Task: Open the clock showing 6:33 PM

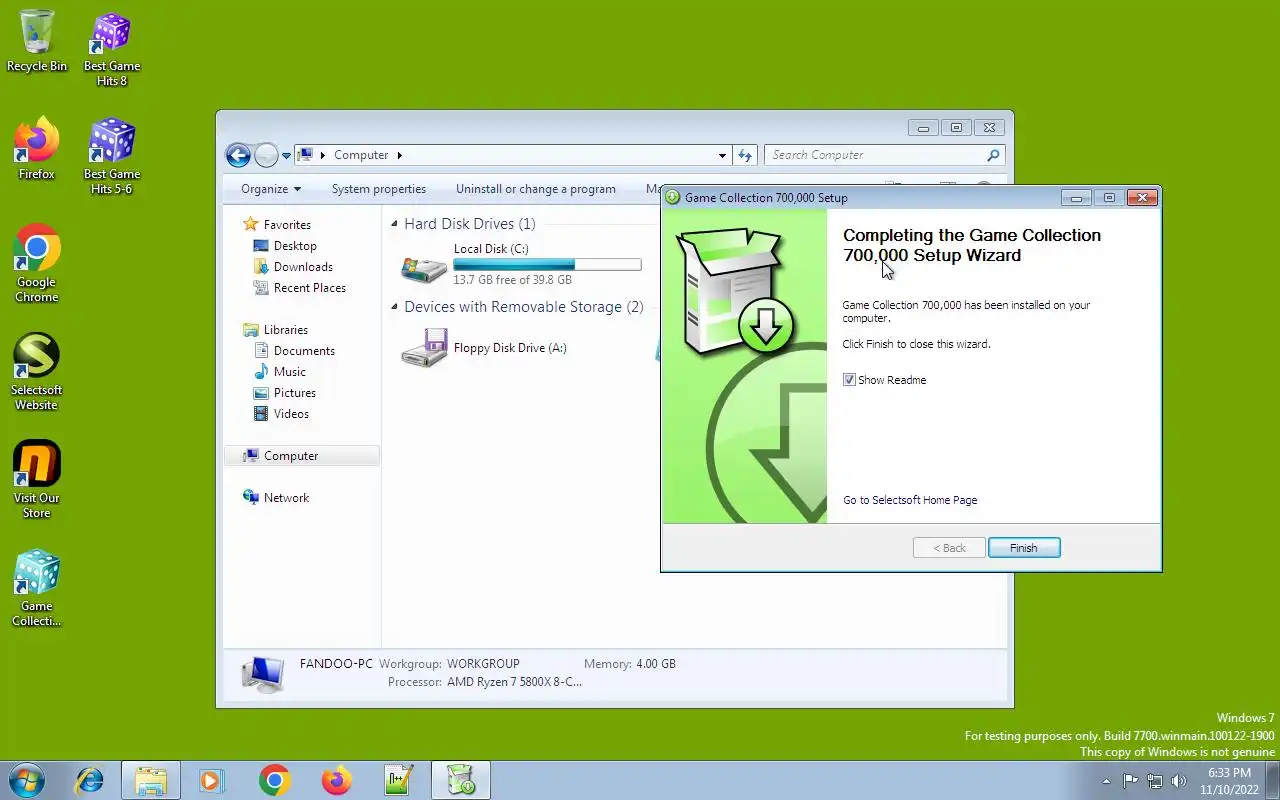Action: (x=1229, y=781)
